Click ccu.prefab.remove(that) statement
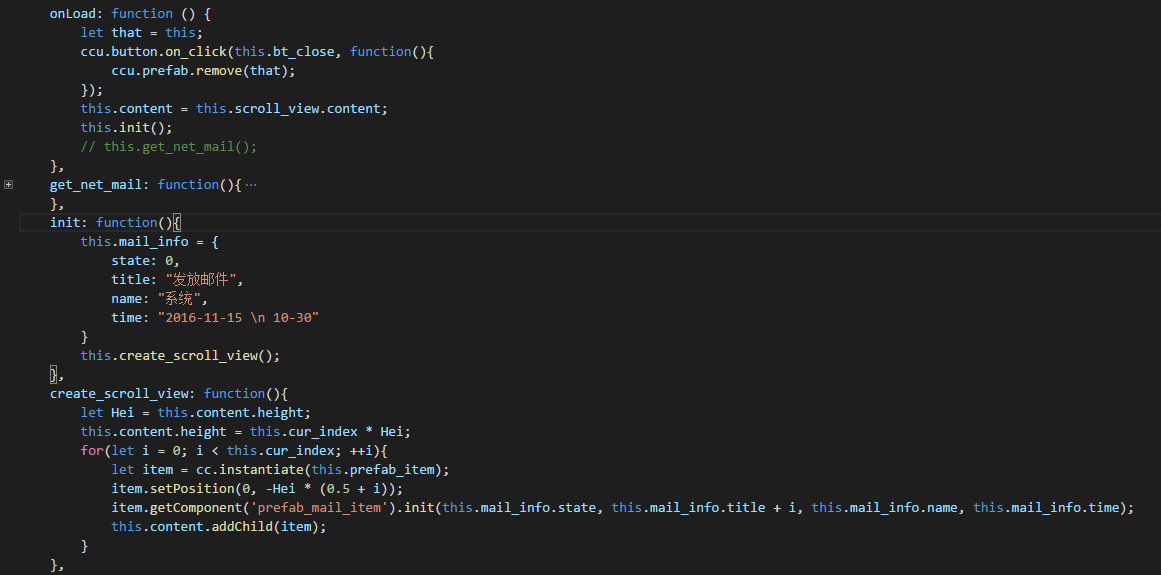The image size is (1161, 575). coord(203,71)
